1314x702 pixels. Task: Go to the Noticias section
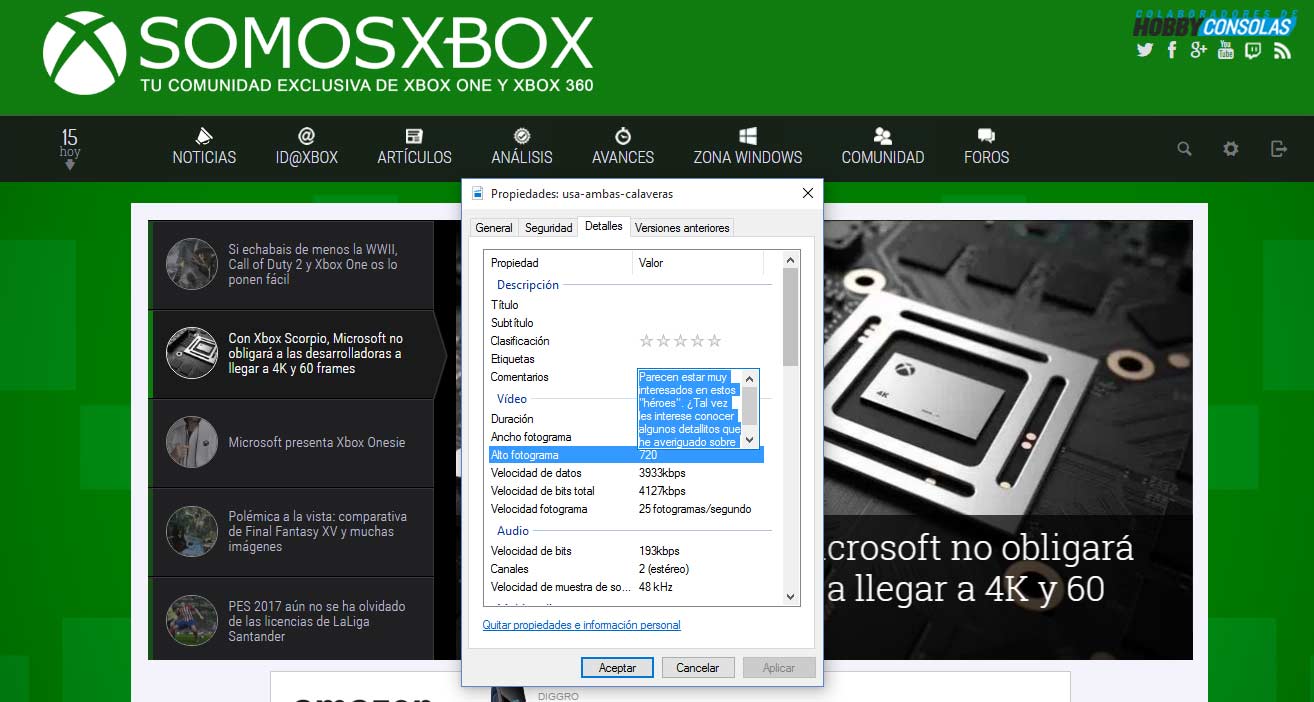(x=204, y=146)
